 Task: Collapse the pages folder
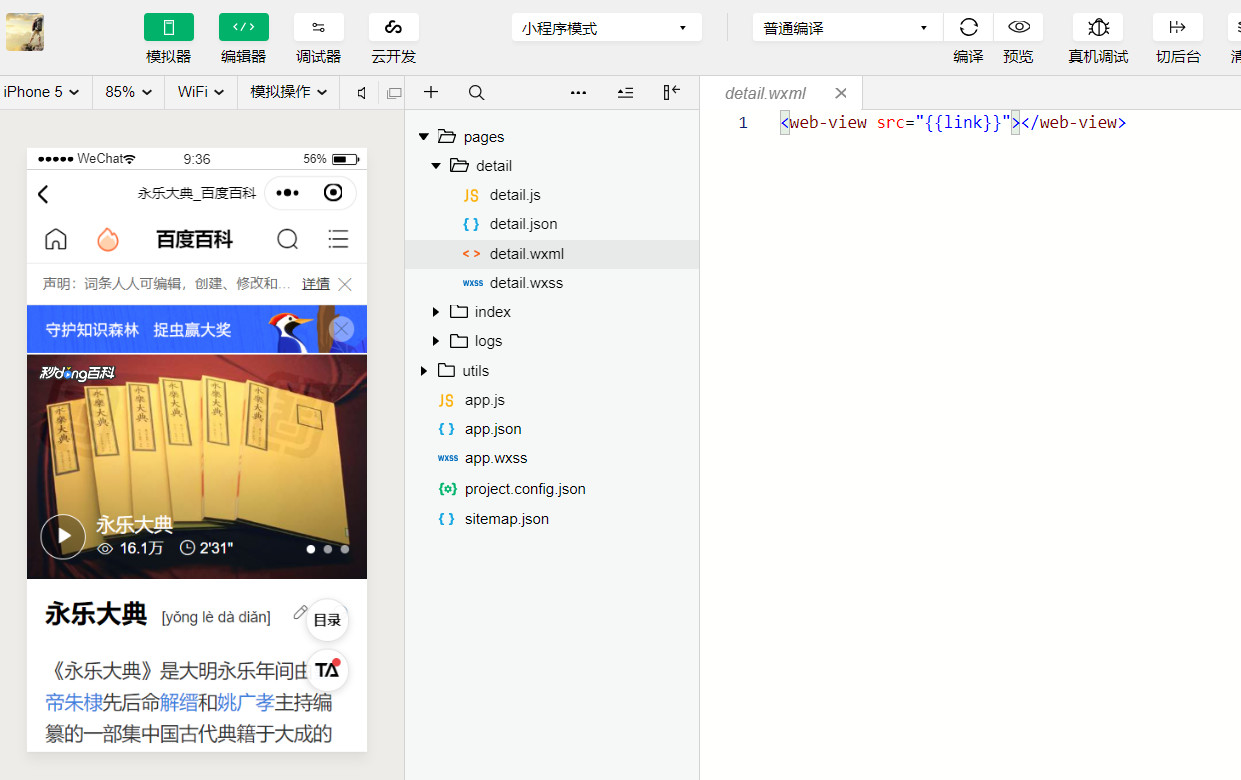tap(423, 136)
